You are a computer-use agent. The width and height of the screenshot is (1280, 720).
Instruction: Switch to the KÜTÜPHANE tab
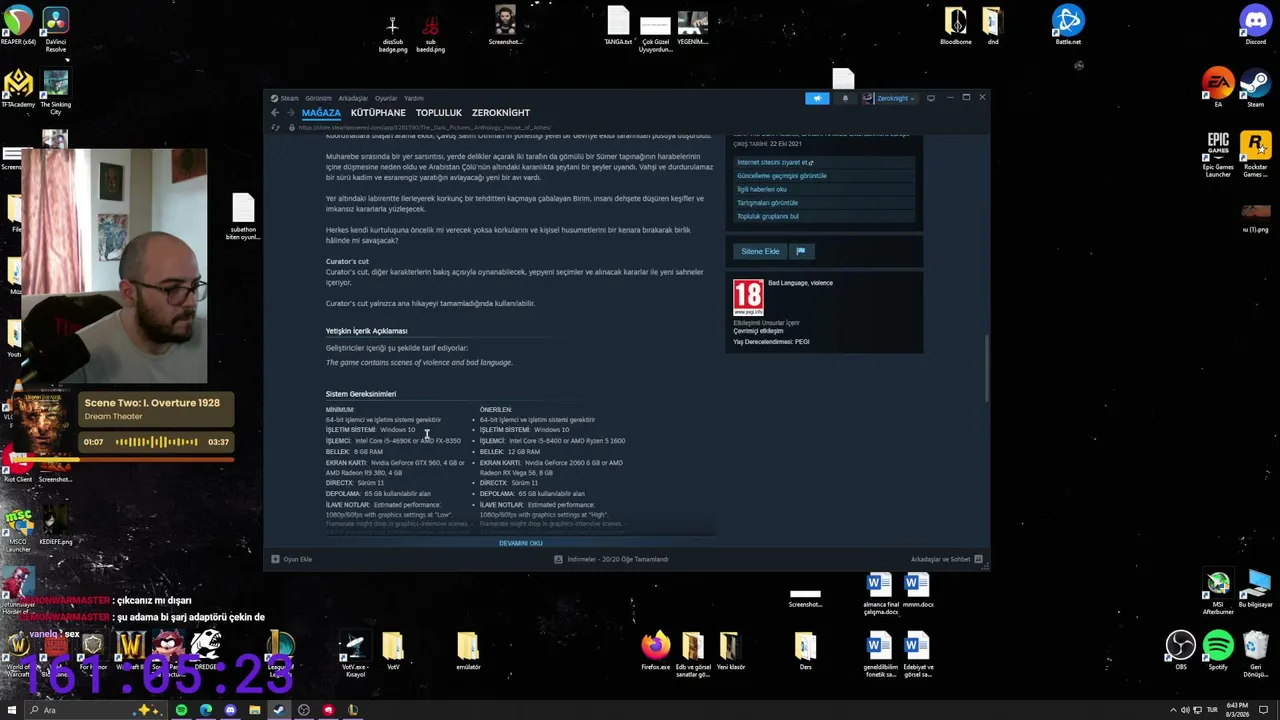pos(378,113)
